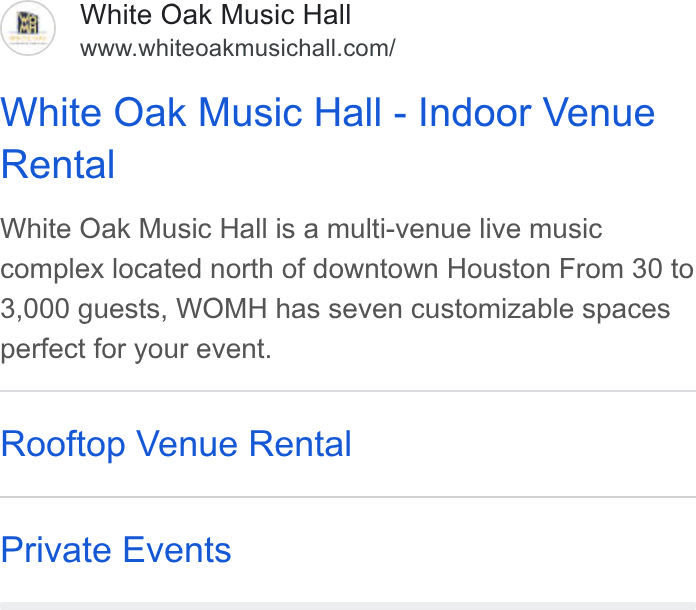
Task: Click the description snippet's first line
Action: (x=301, y=229)
